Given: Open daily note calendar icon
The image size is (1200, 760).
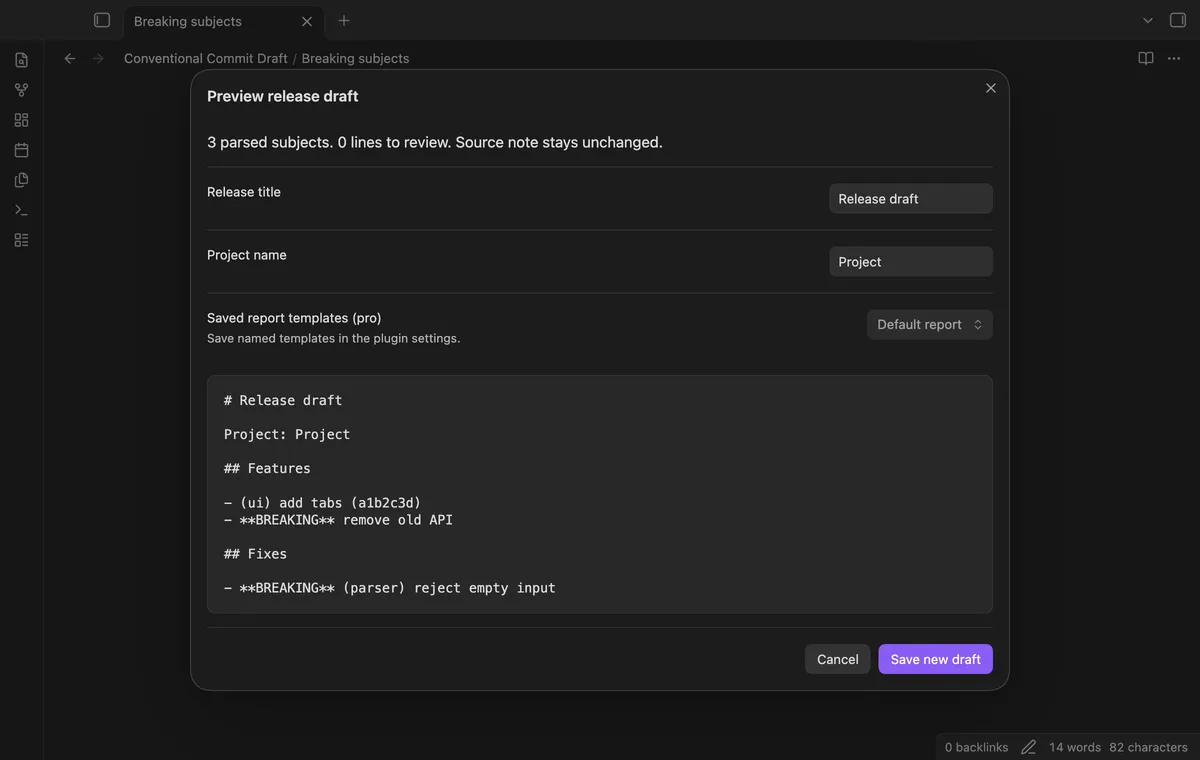Looking at the screenshot, I should 22,150.
